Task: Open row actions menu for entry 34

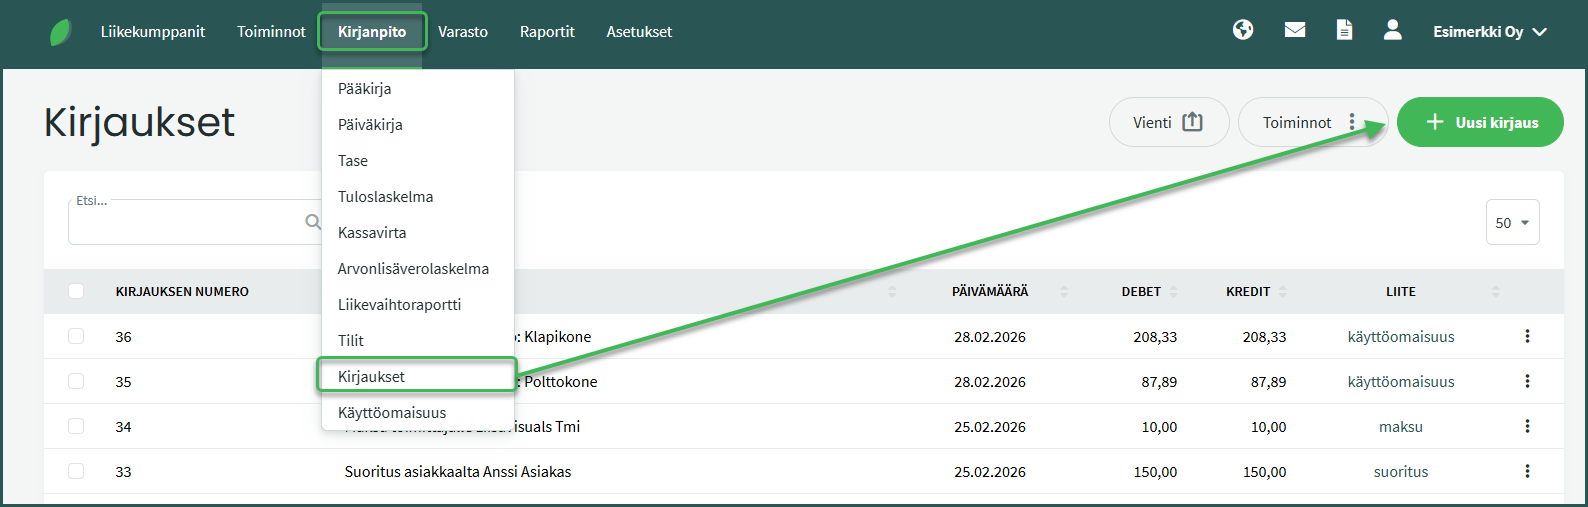Action: pyautogui.click(x=1527, y=426)
